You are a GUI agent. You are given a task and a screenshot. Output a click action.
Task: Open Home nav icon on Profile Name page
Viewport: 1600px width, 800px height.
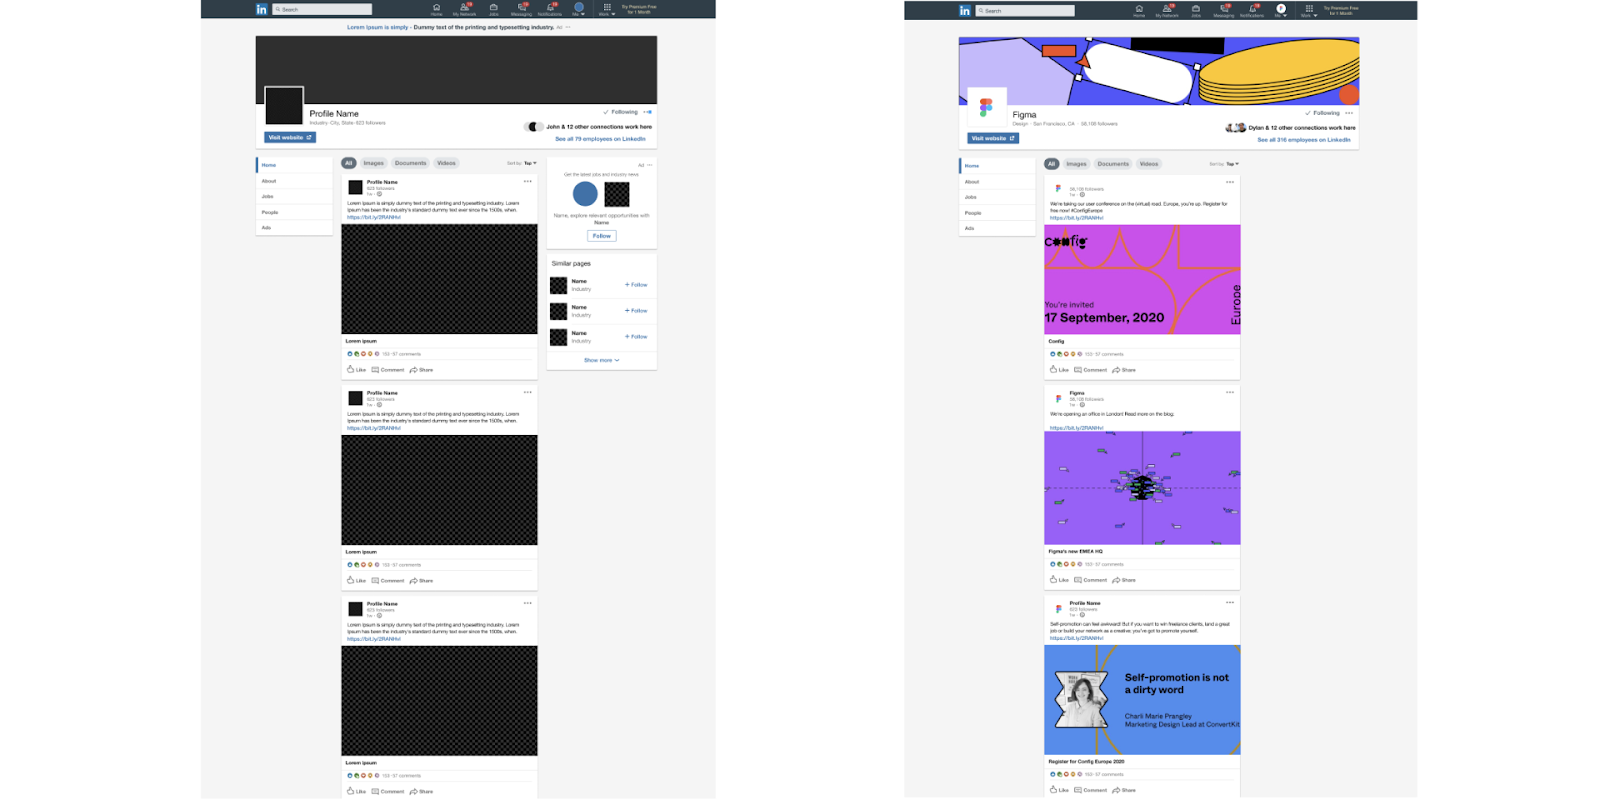click(436, 9)
